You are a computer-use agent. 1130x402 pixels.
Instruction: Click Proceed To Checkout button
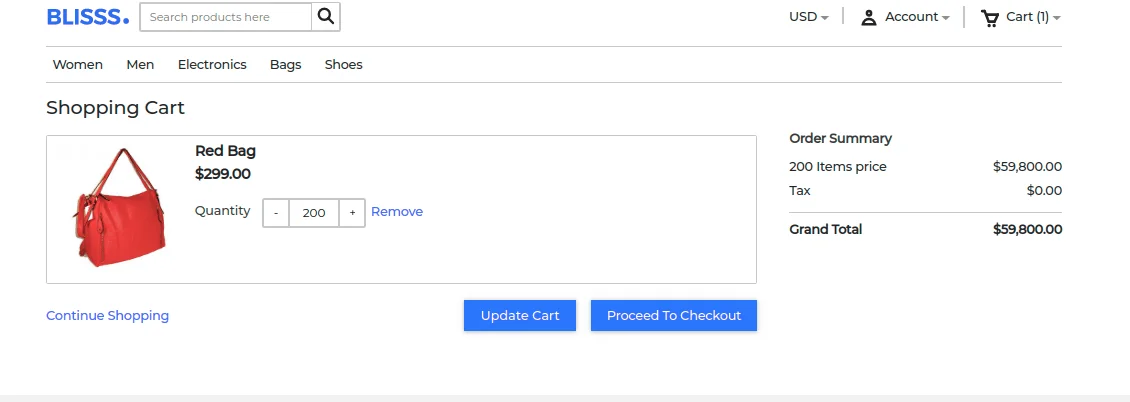pyautogui.click(x=674, y=316)
